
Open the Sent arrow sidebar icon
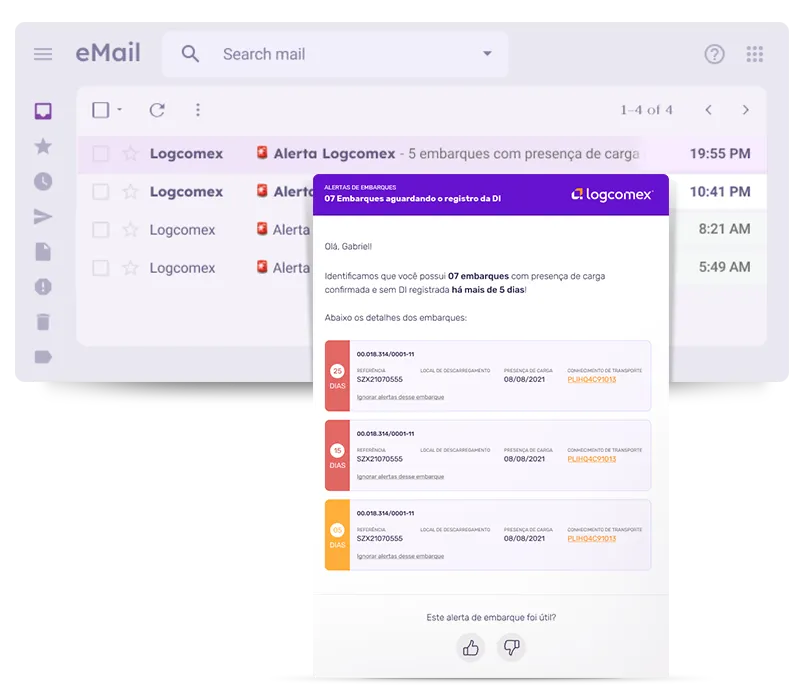[x=43, y=217]
